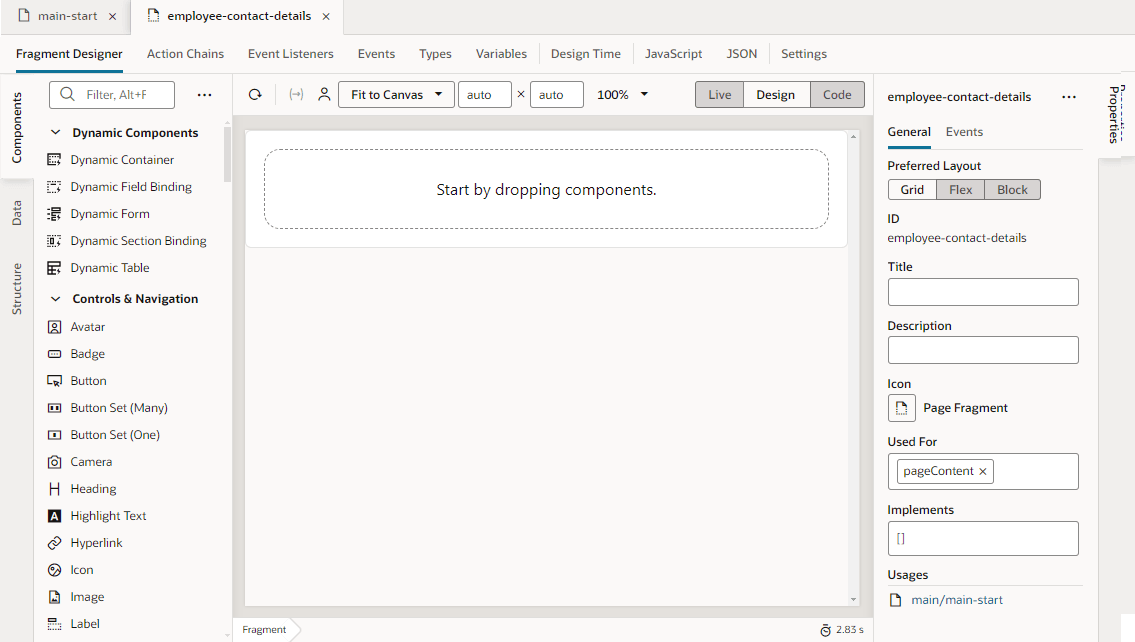Switch canvas to Live mode
This screenshot has width=1135, height=642.
pos(720,95)
